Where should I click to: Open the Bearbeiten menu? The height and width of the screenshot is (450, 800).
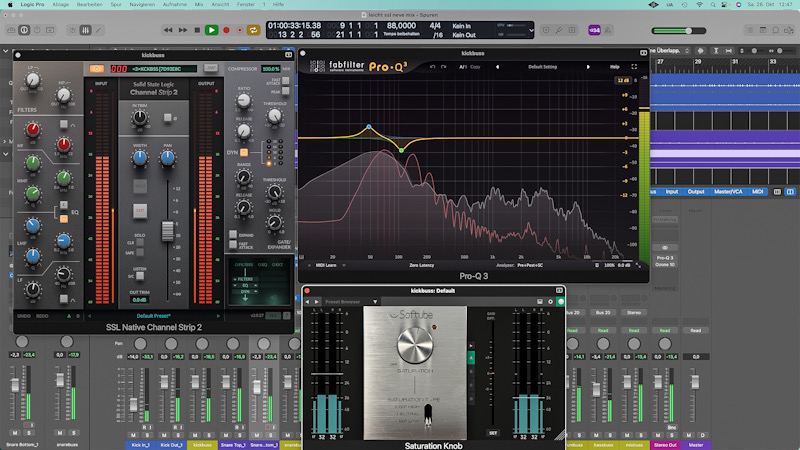pyautogui.click(x=89, y=4)
